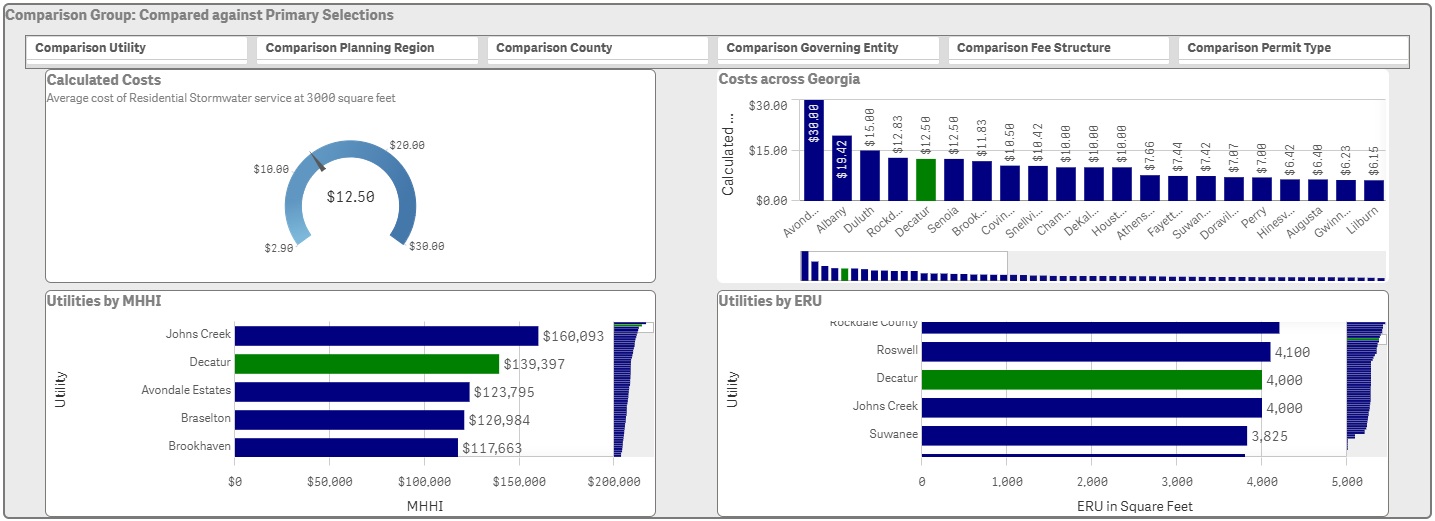Click the $2.90 gauge minimum label
The width and height of the screenshot is (1435, 521).
pos(279,248)
